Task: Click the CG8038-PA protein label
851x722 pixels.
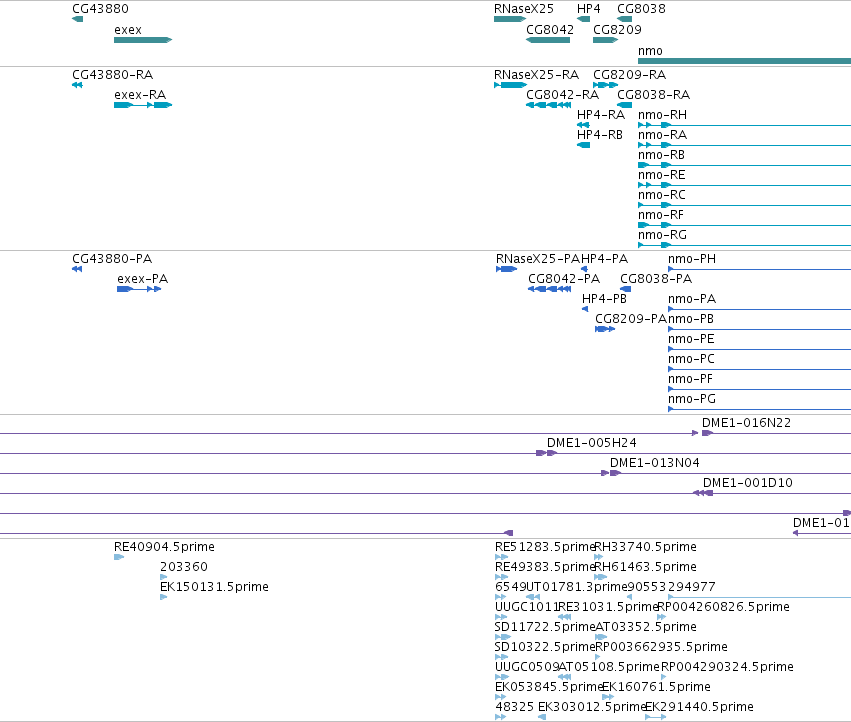Action: coord(656,279)
